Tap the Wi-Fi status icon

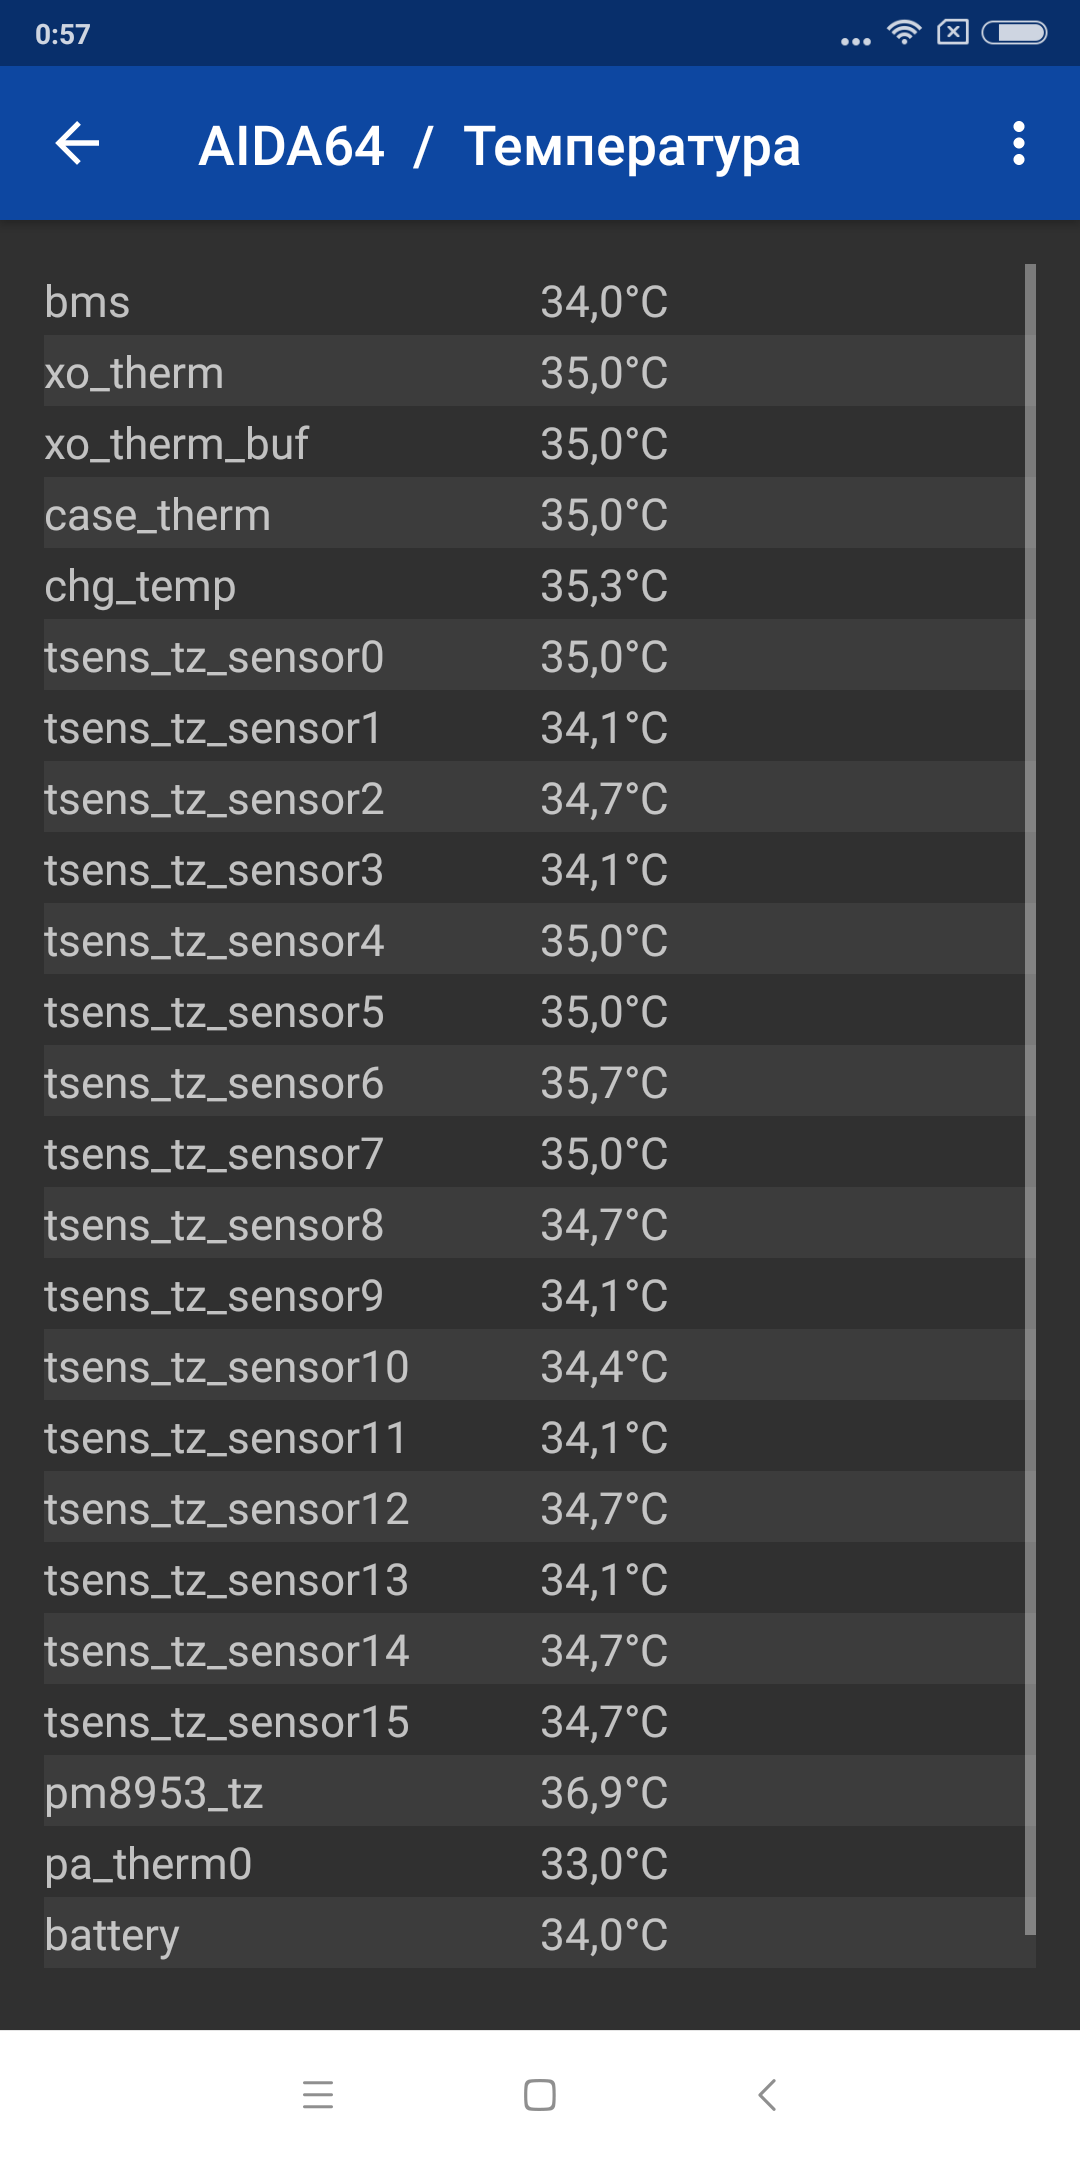coord(904,33)
